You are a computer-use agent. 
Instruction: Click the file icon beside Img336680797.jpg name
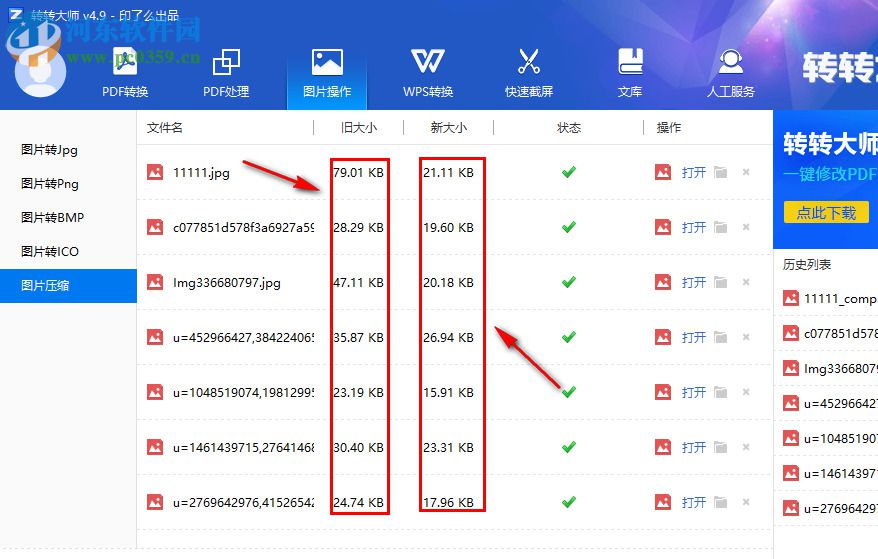[155, 282]
